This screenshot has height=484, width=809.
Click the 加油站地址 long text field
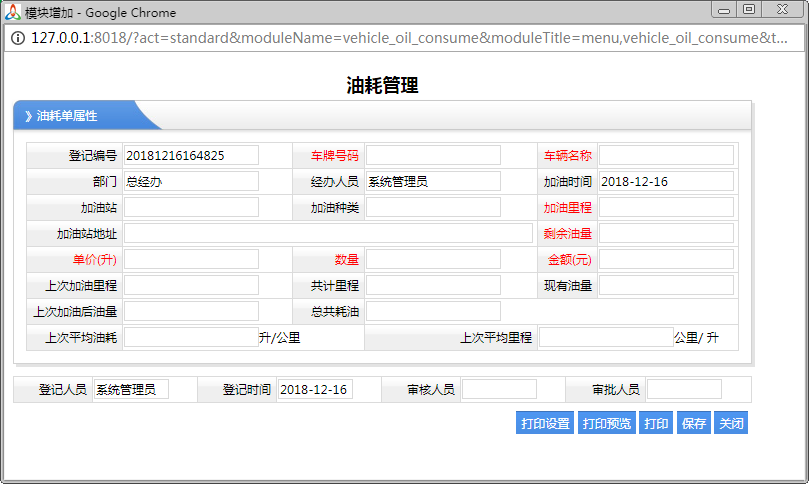coord(328,233)
